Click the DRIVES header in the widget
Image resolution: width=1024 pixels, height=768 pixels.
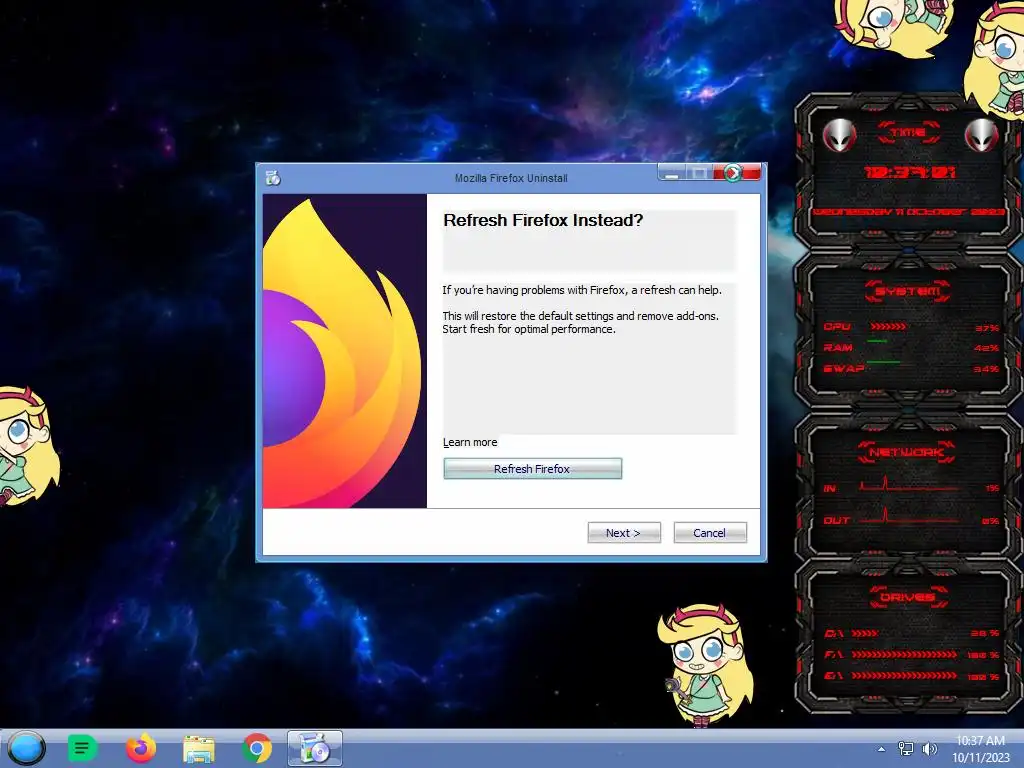point(906,597)
